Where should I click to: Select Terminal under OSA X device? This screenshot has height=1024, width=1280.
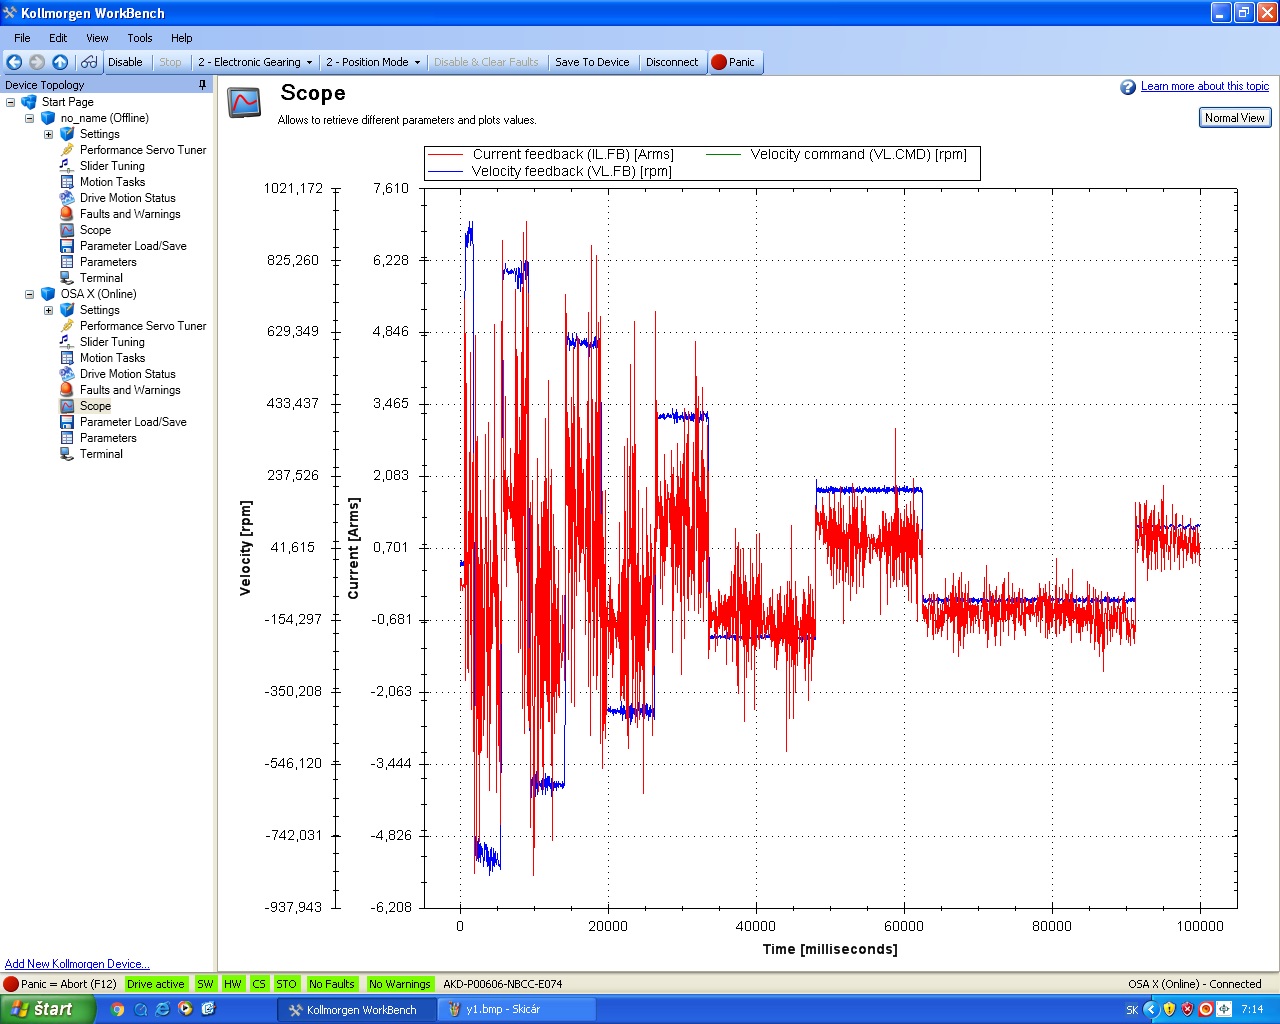pos(101,454)
